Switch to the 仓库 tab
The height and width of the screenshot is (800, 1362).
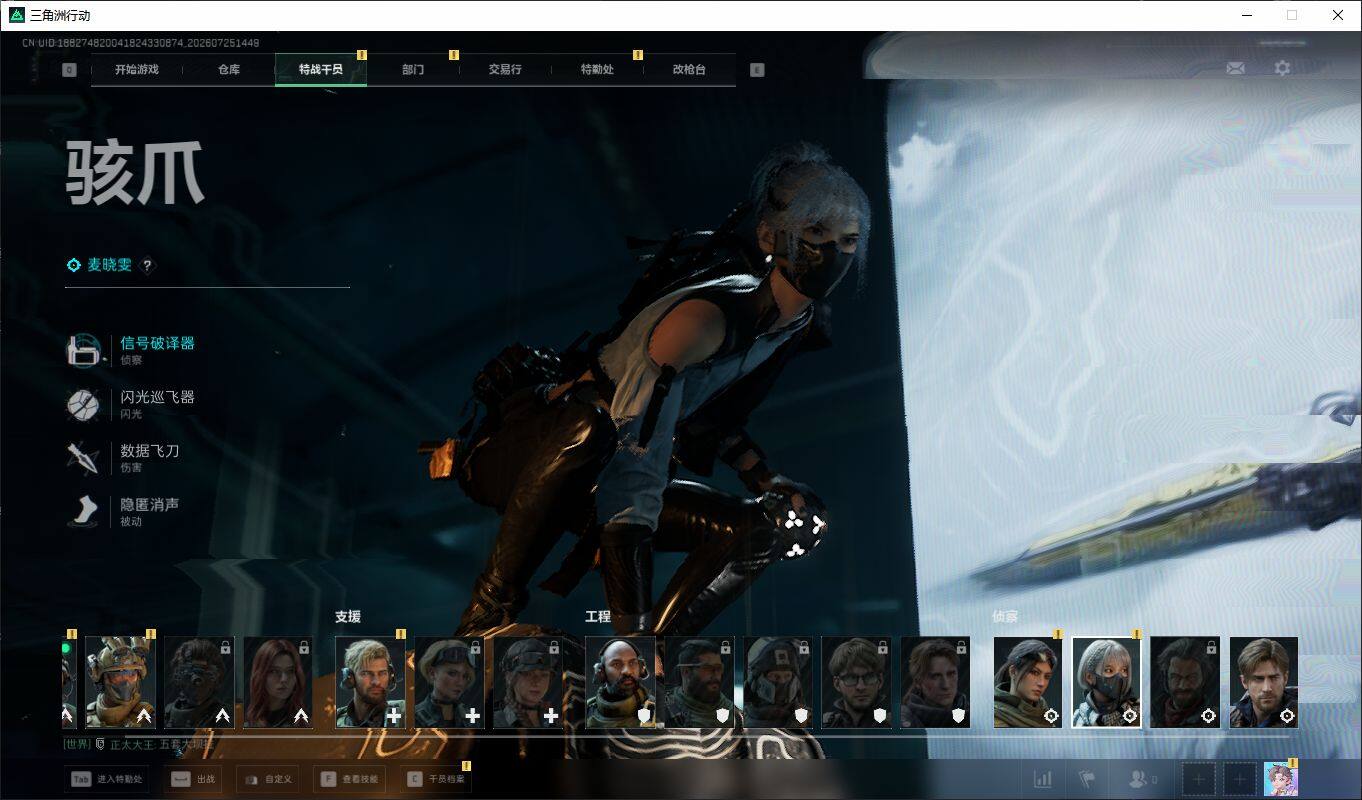coord(229,70)
